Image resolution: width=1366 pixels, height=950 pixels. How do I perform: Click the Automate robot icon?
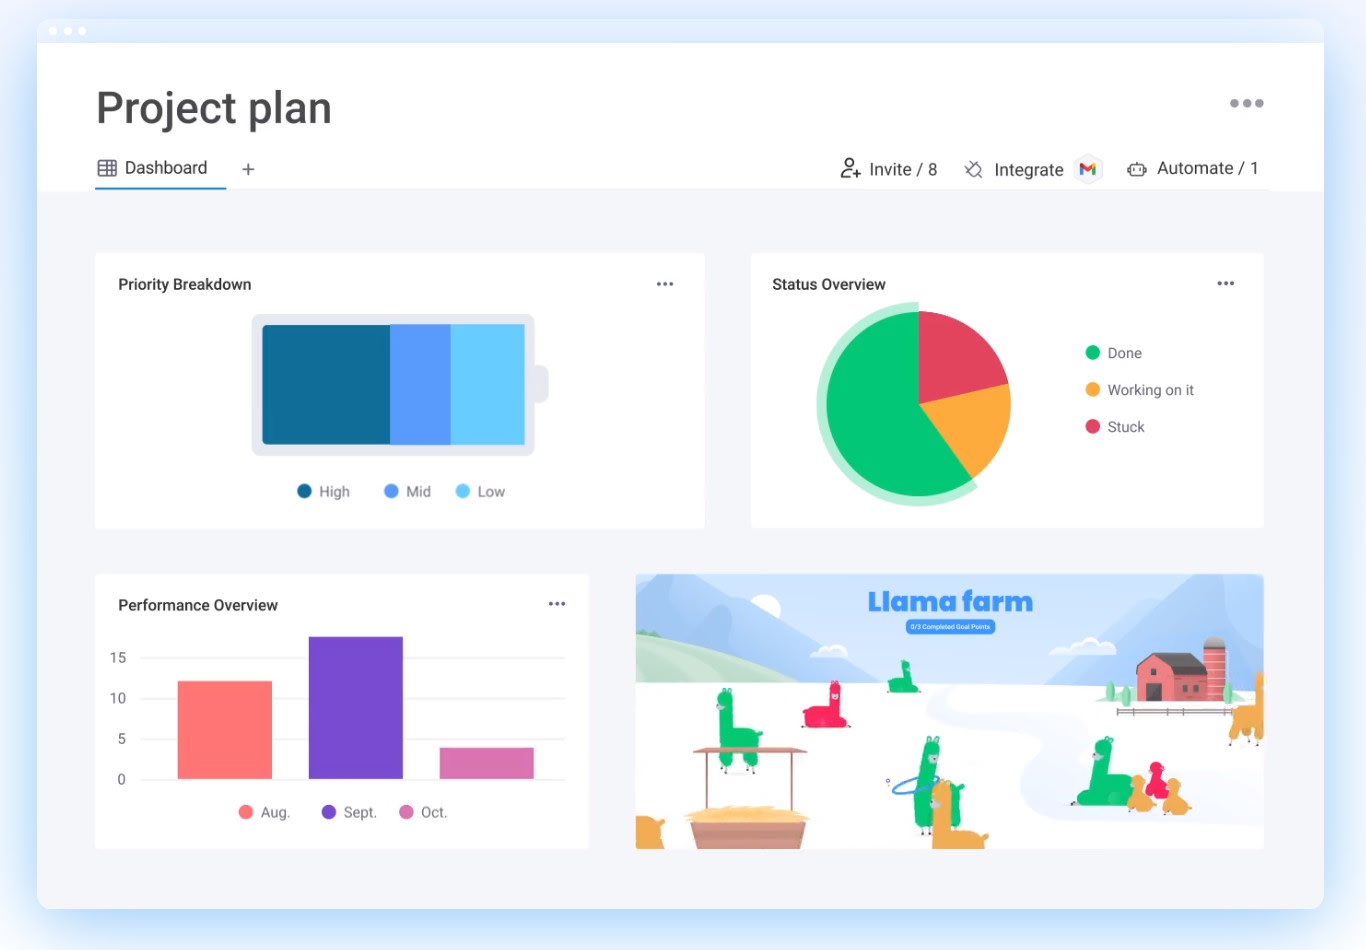[1137, 169]
